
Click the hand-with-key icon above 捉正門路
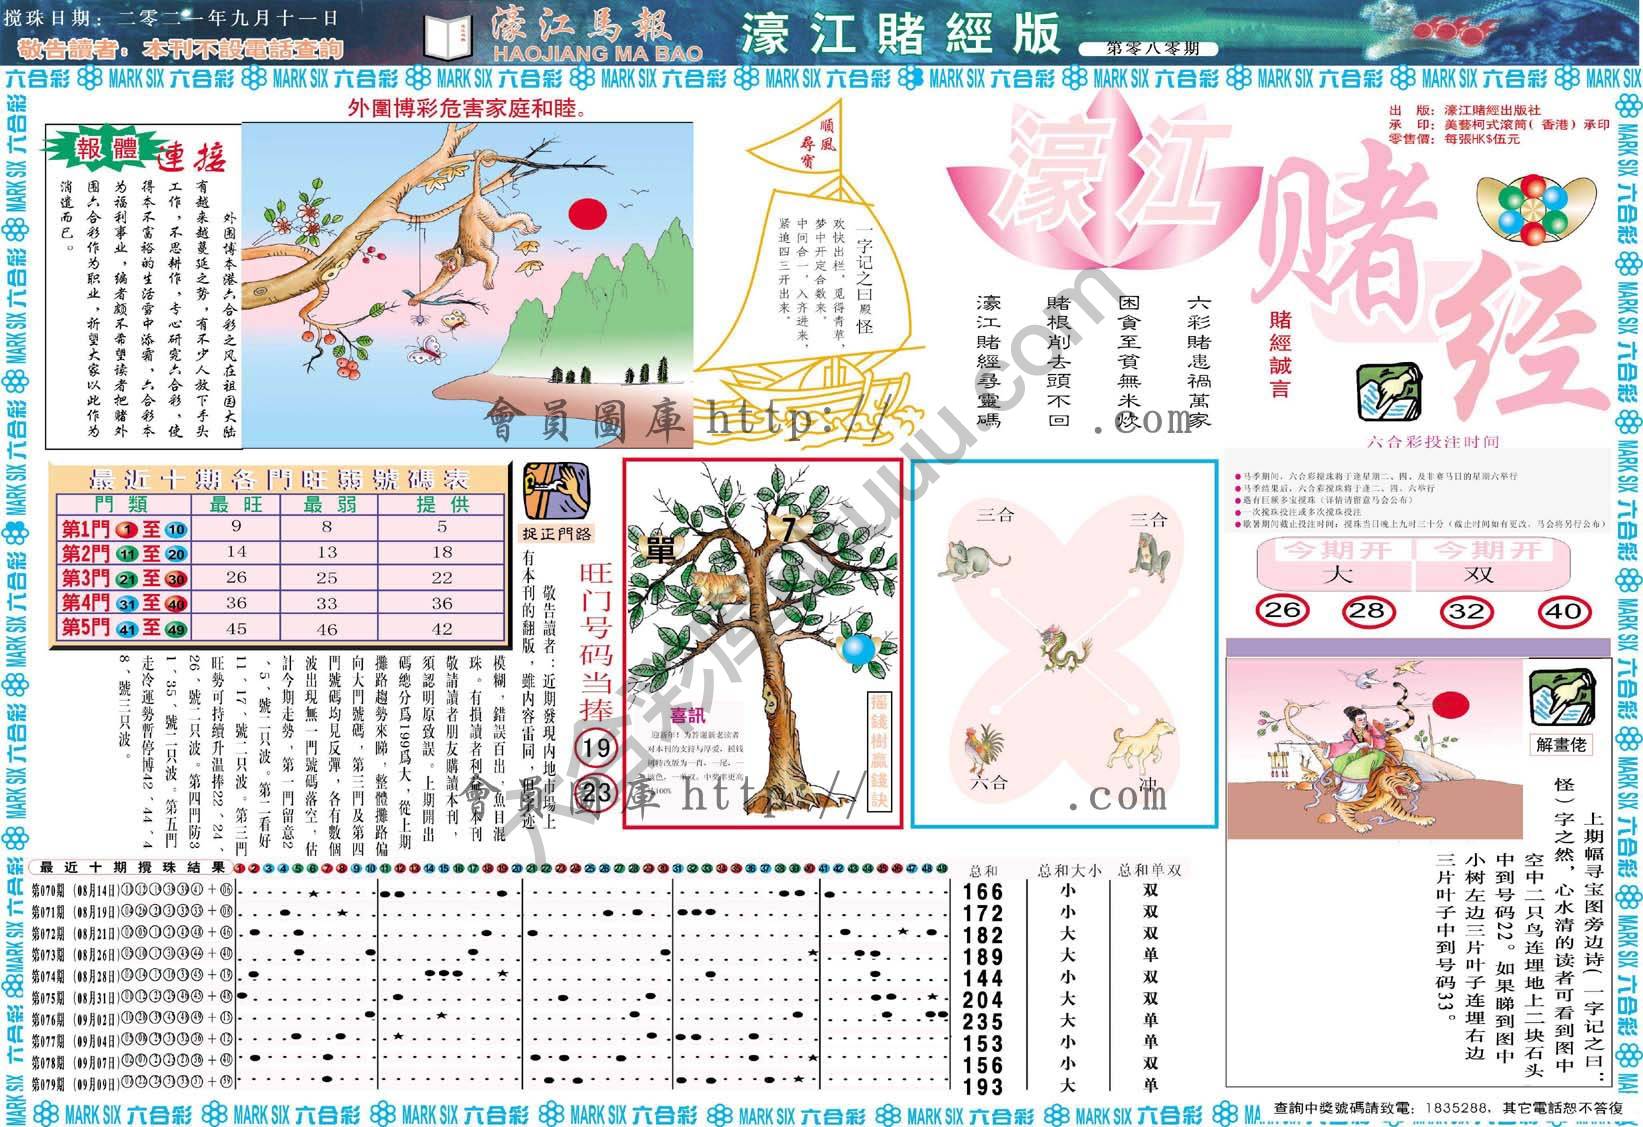(x=556, y=491)
